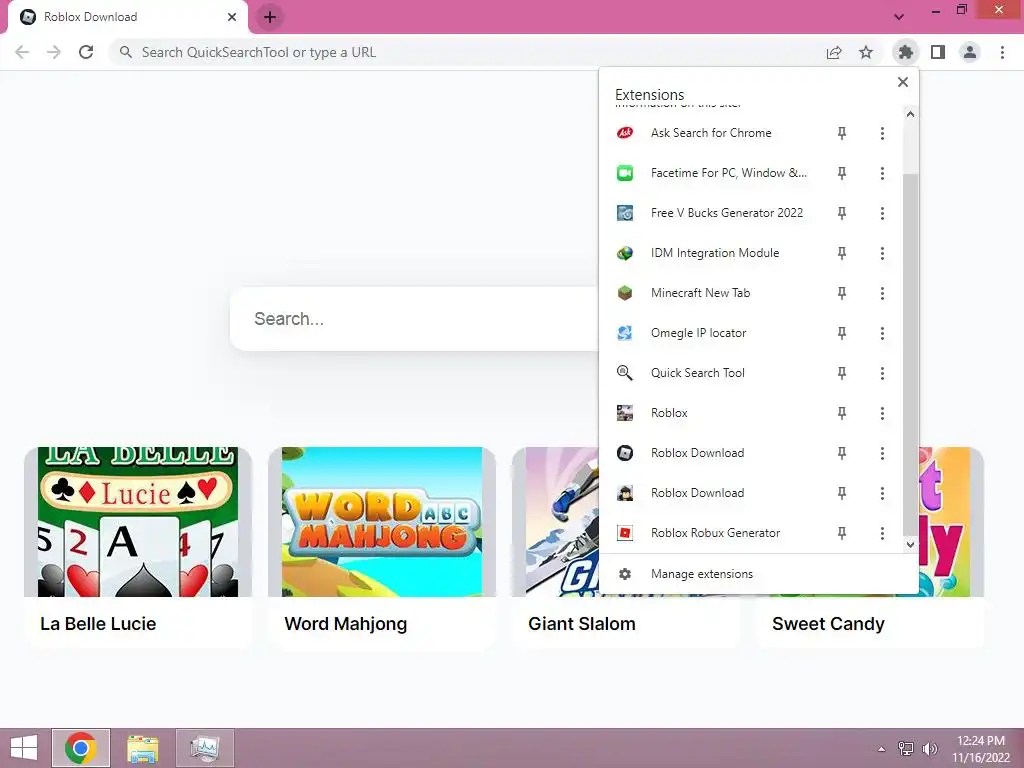The width and height of the screenshot is (1024, 768).
Task: Close the Extensions popup
Action: (x=903, y=82)
